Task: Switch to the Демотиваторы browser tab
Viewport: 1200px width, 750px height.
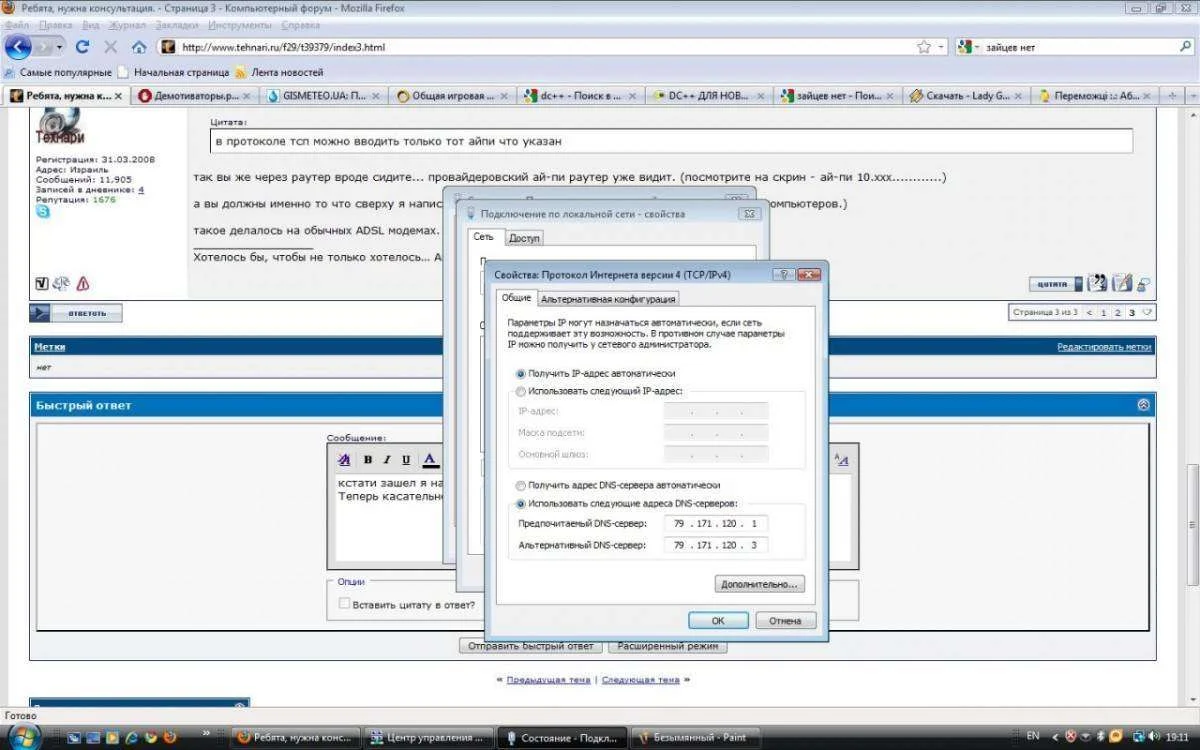Action: pyautogui.click(x=195, y=96)
